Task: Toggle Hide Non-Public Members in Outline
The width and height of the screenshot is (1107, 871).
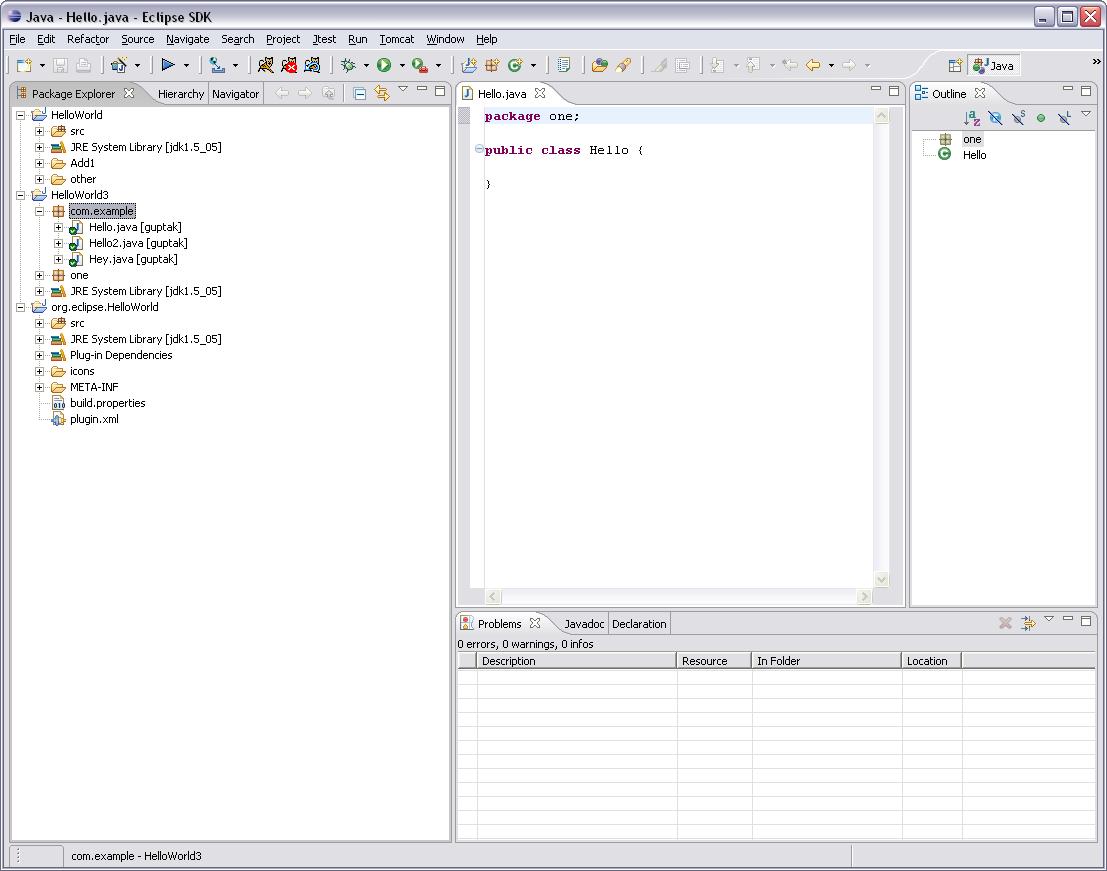Action: (x=1041, y=118)
